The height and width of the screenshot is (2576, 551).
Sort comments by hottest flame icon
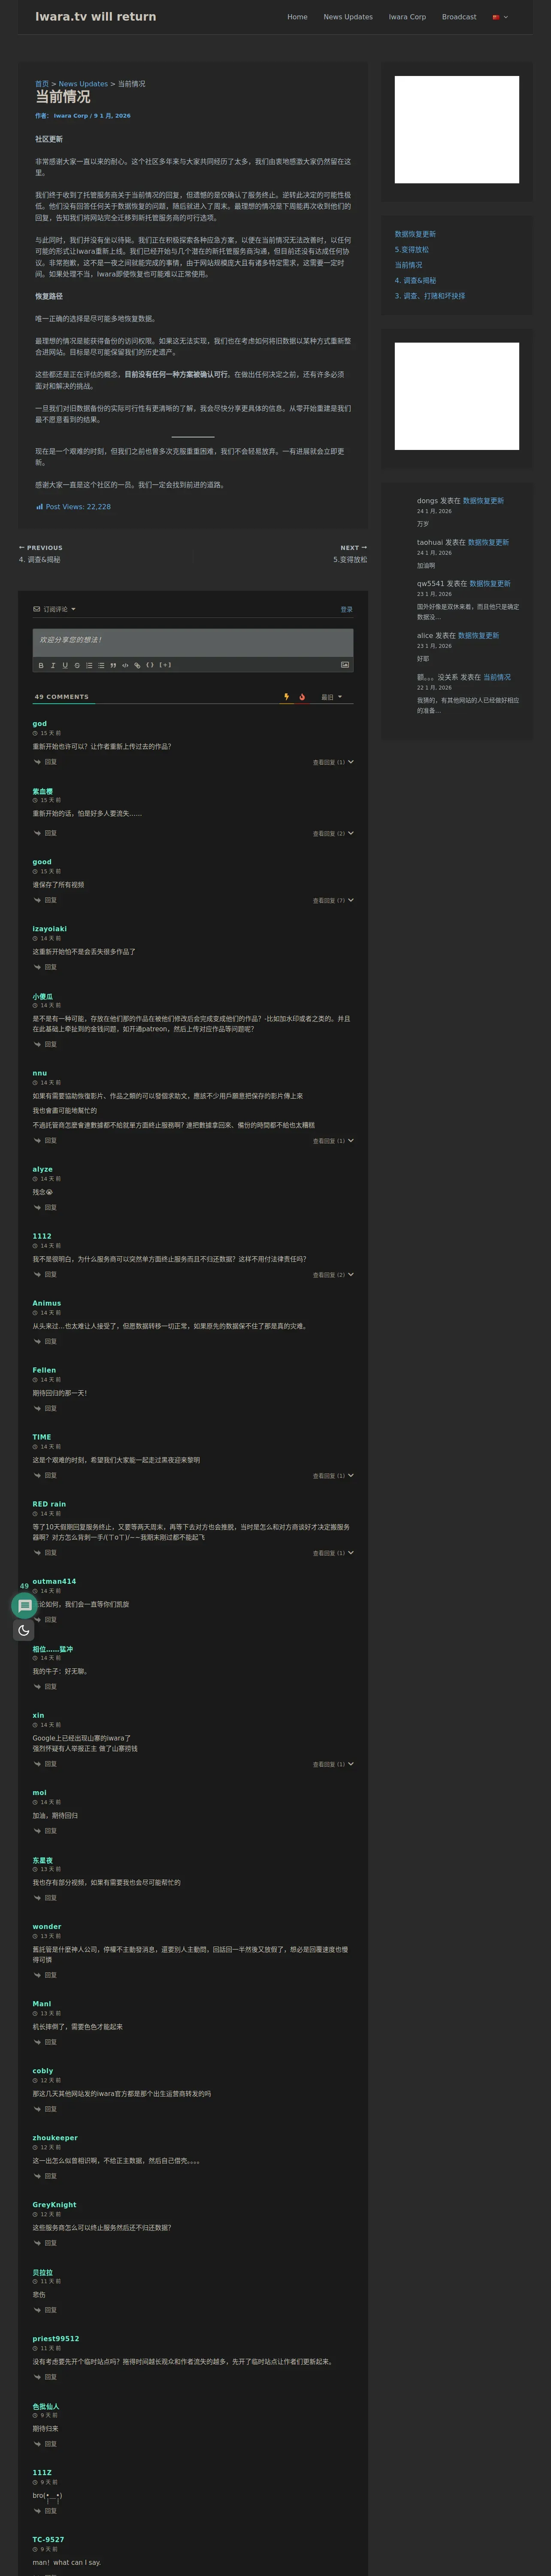coord(302,697)
